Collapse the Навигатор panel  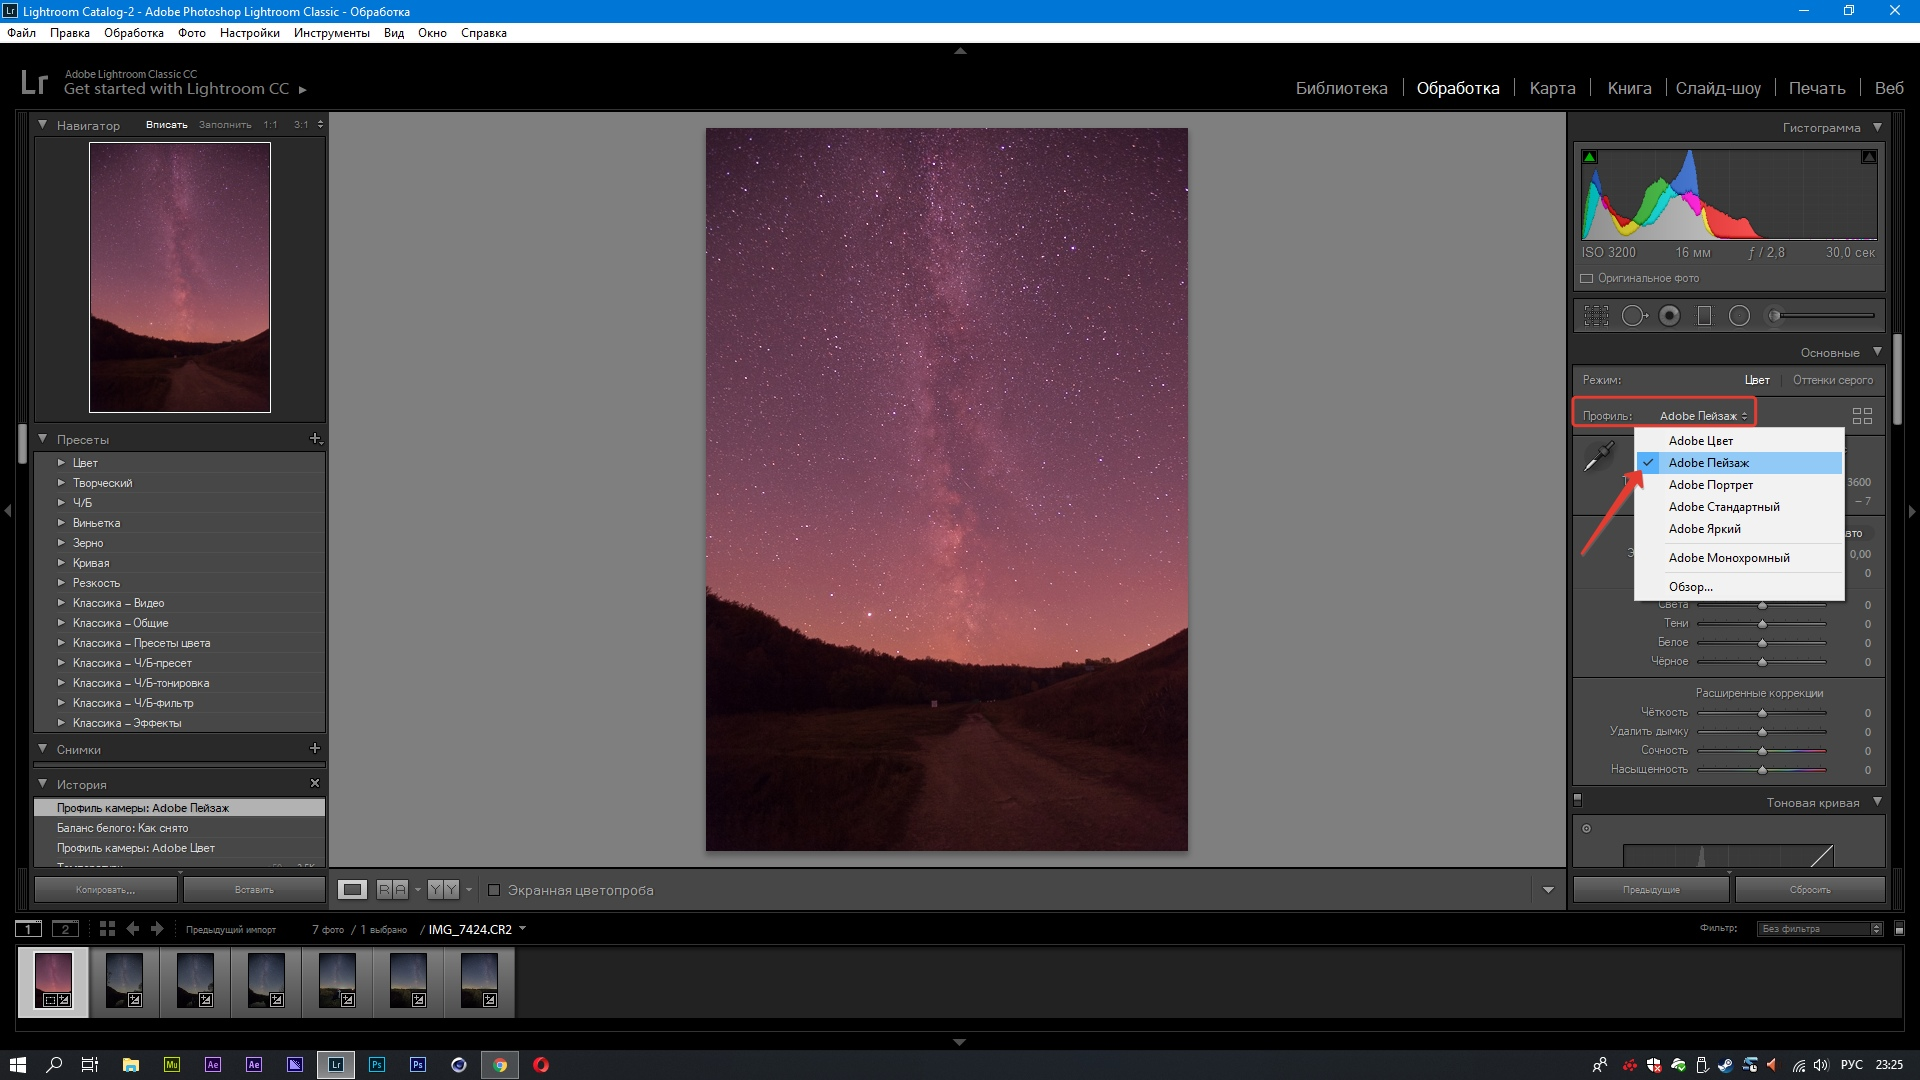(x=43, y=125)
